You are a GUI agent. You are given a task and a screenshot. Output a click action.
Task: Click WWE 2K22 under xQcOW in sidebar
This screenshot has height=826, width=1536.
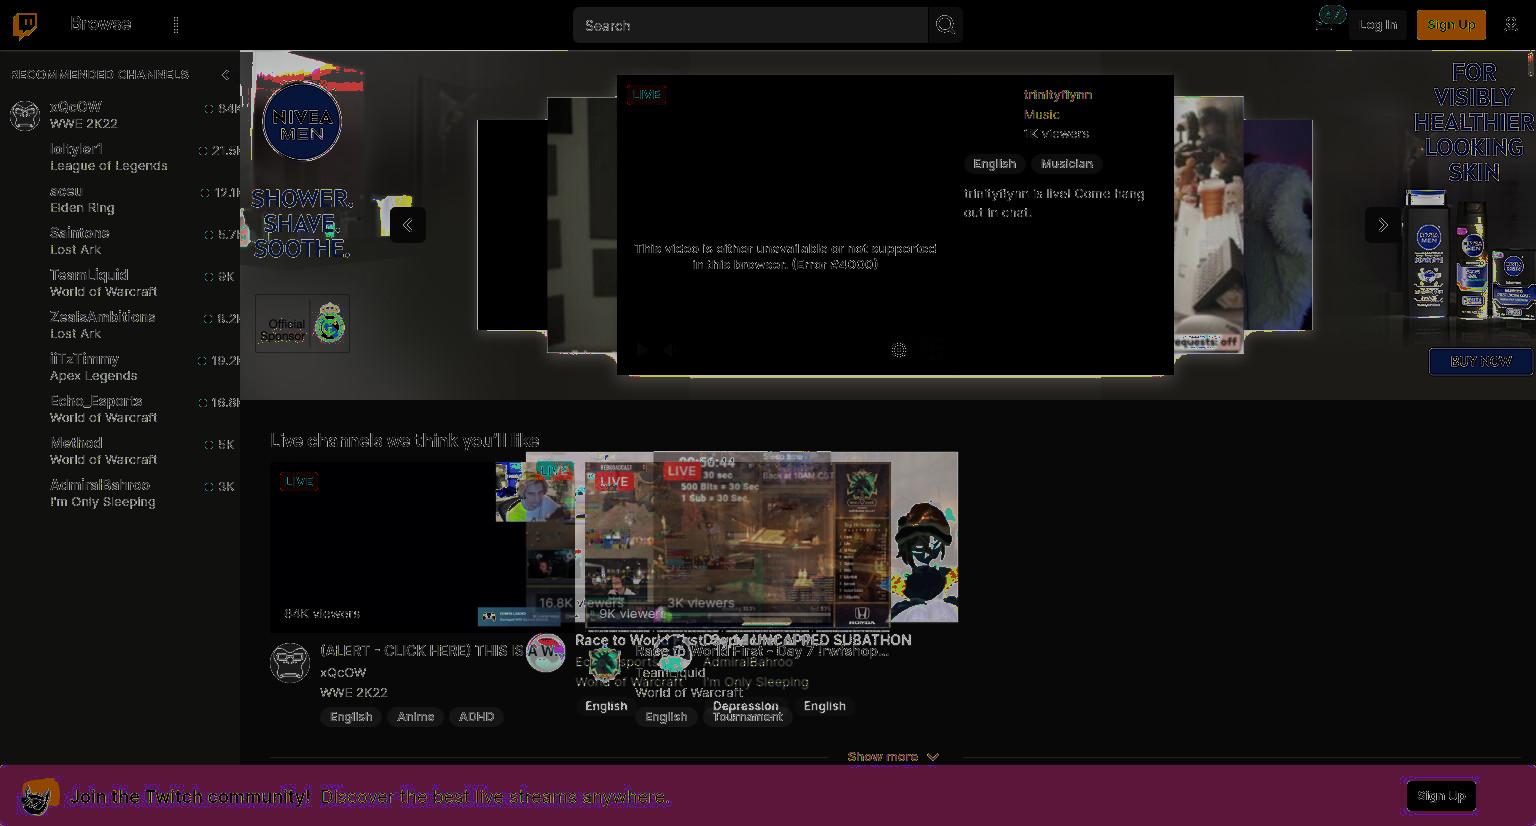[x=84, y=124]
